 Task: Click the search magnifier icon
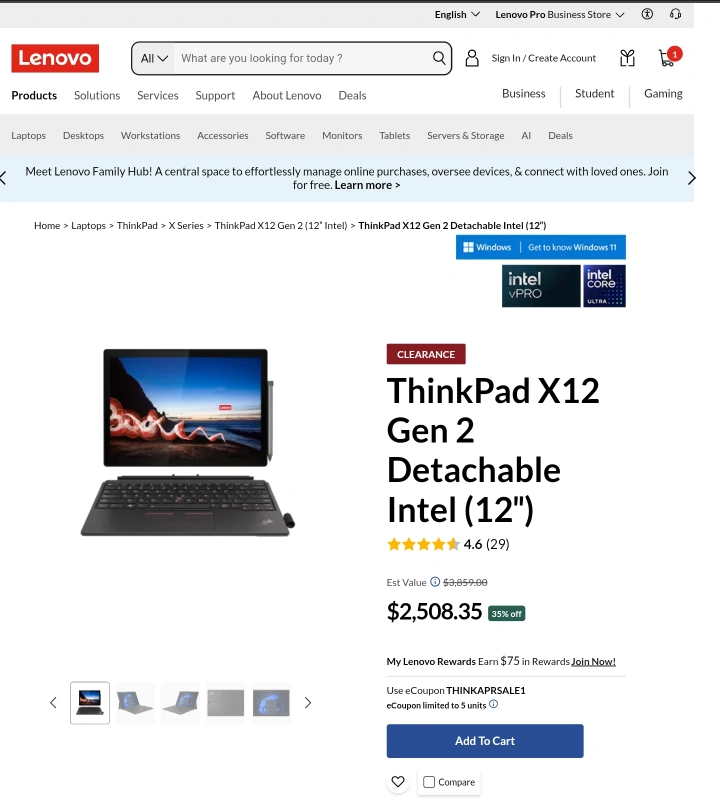pyautogui.click(x=439, y=58)
